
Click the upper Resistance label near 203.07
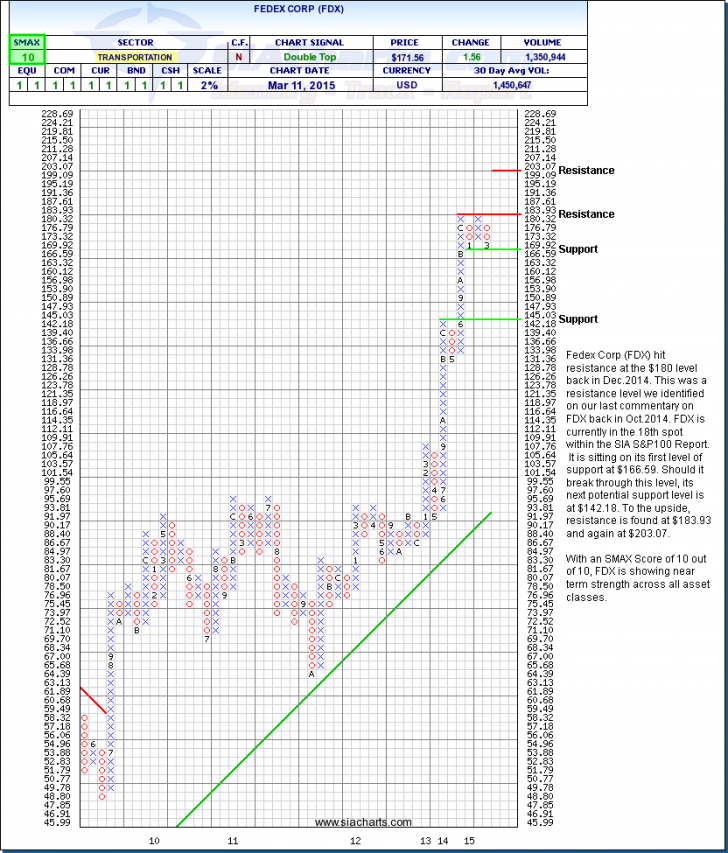(586, 170)
